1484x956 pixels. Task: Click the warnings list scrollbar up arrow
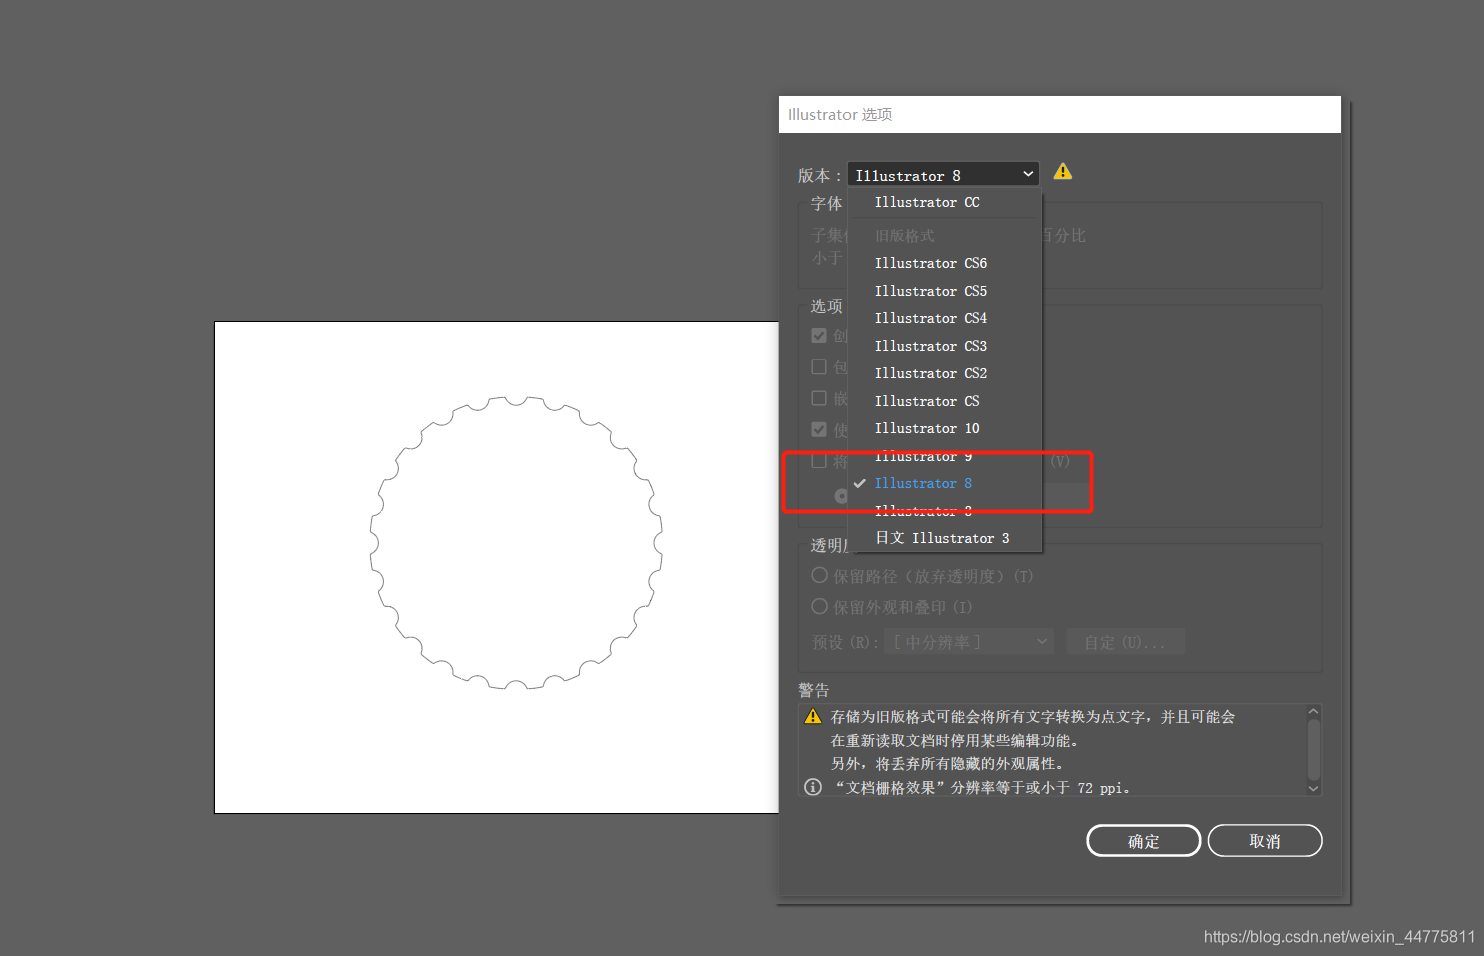tap(1314, 712)
